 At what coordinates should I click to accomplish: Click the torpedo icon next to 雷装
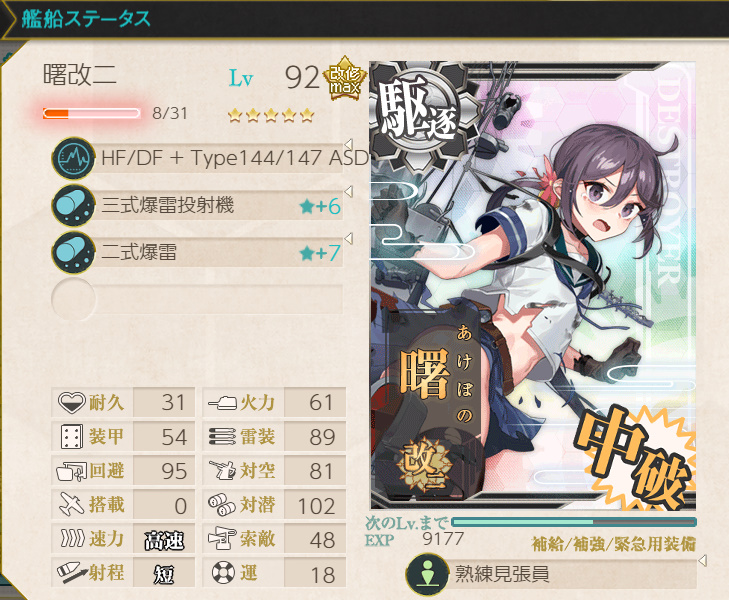click(x=223, y=437)
